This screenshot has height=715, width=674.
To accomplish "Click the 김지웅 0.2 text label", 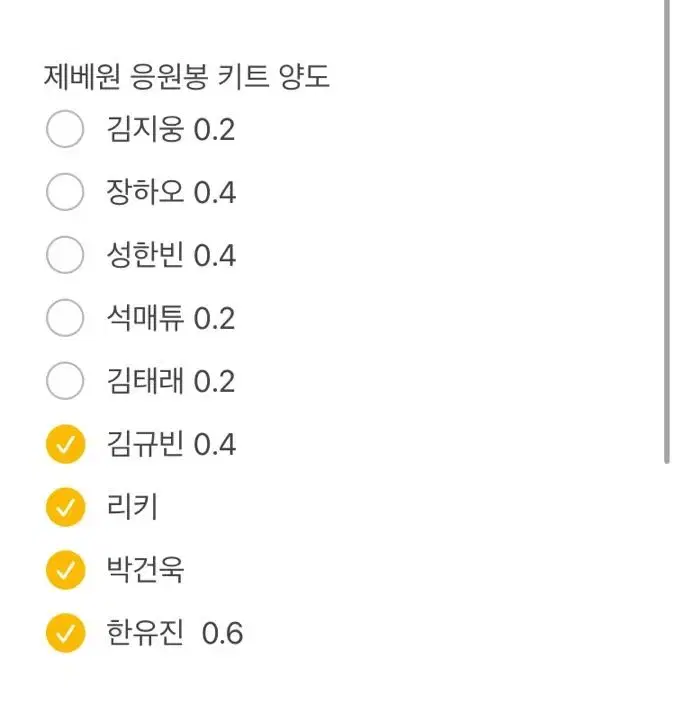I will 170,130.
